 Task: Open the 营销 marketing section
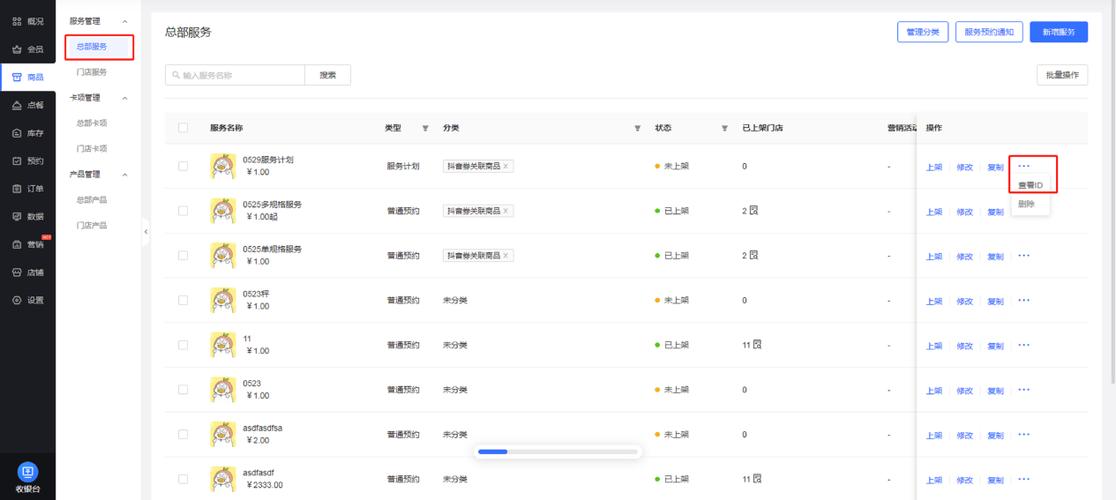pyautogui.click(x=28, y=244)
